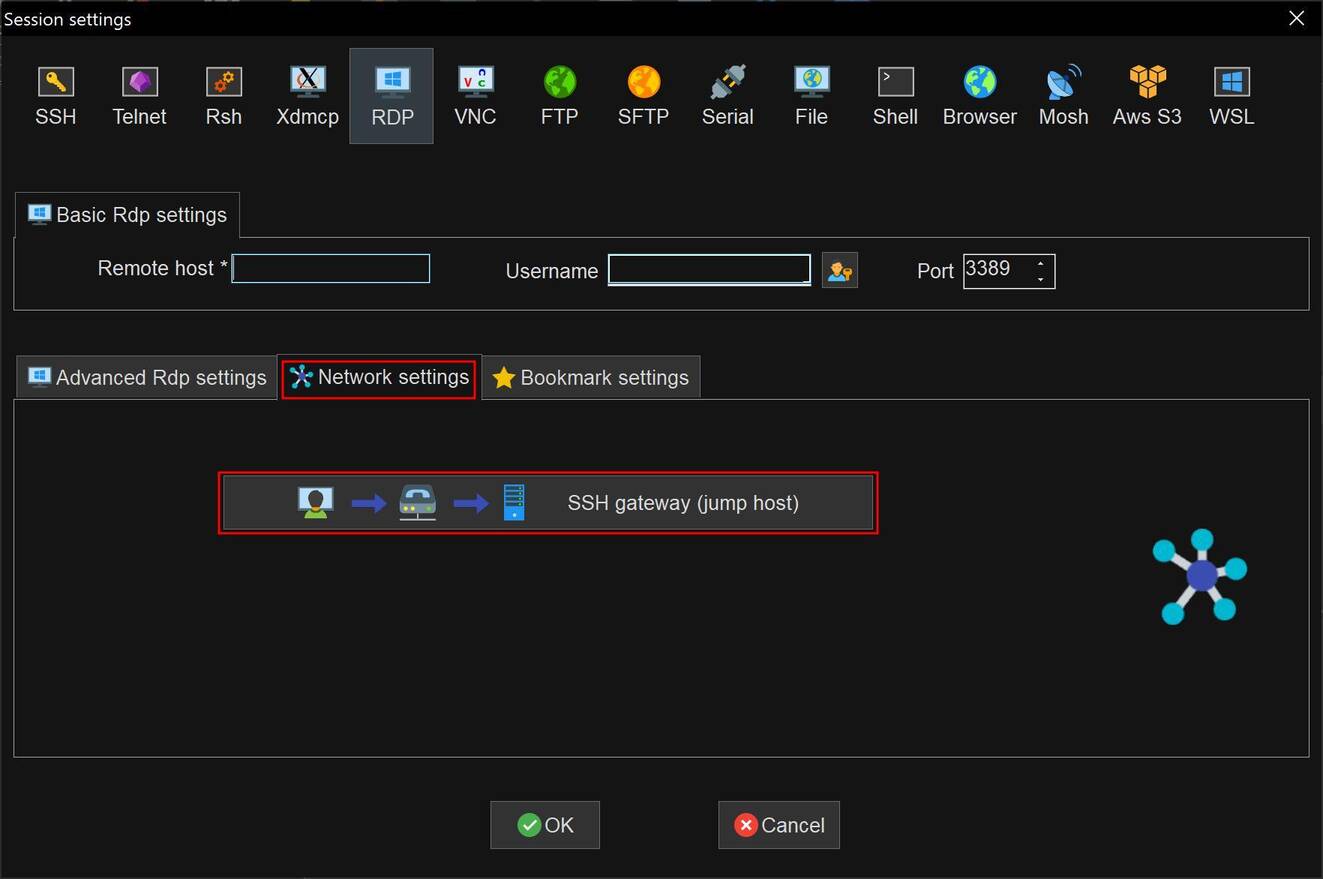Select the Browser session type
The image size is (1323, 879).
[979, 97]
